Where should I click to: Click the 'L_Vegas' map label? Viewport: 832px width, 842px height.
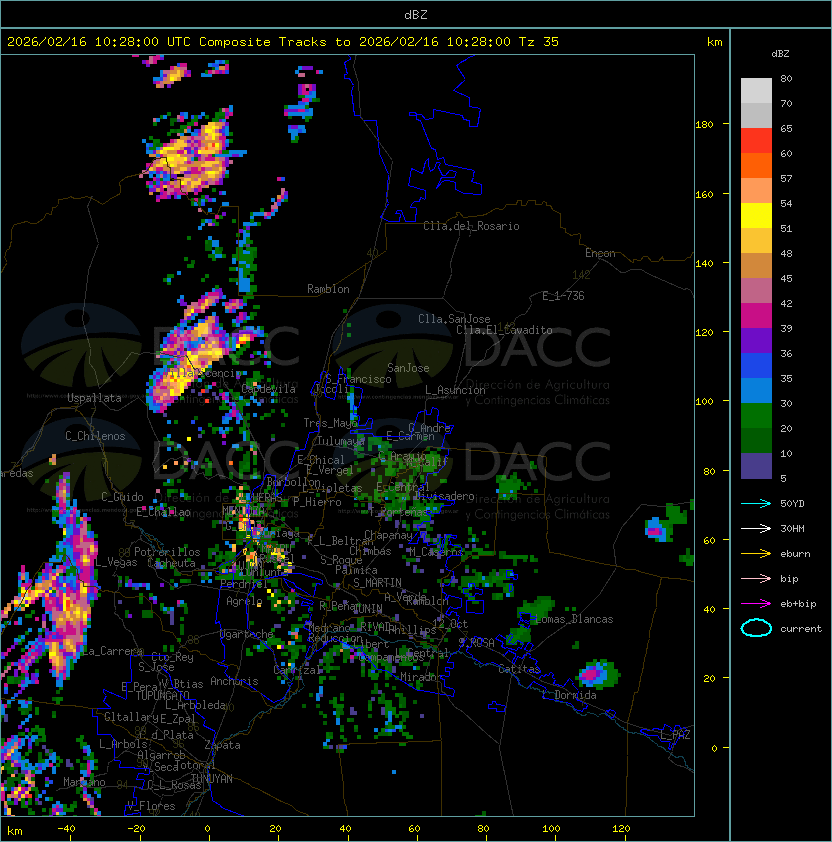click(x=116, y=562)
